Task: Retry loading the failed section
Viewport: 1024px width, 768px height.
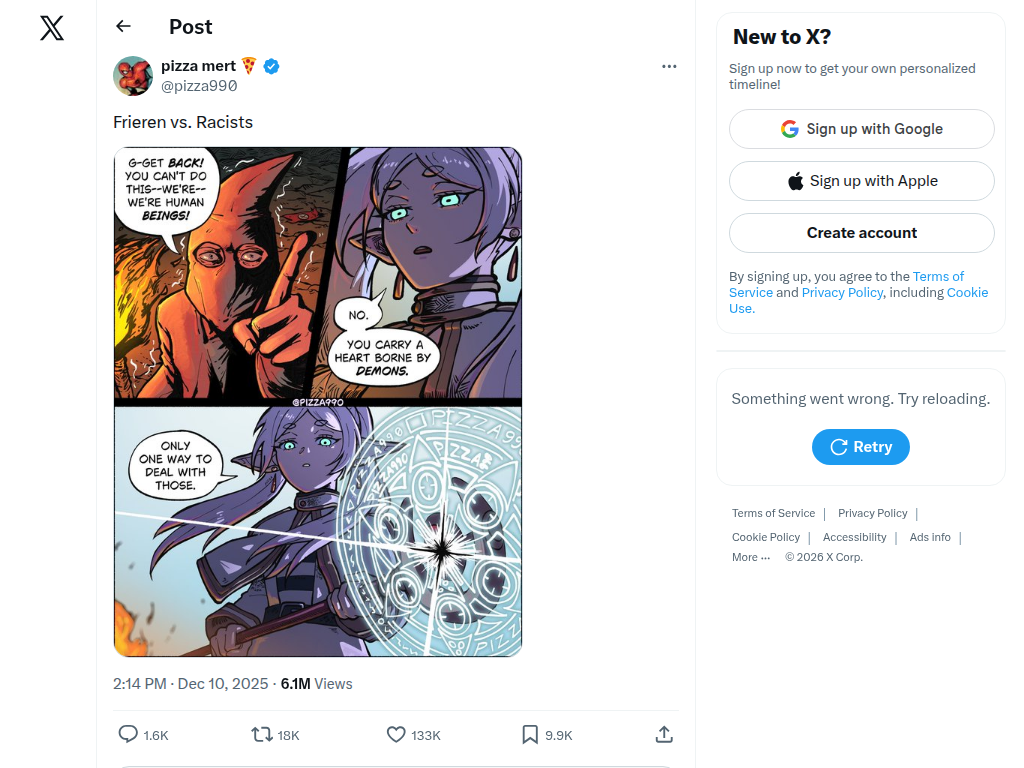Action: pos(860,447)
